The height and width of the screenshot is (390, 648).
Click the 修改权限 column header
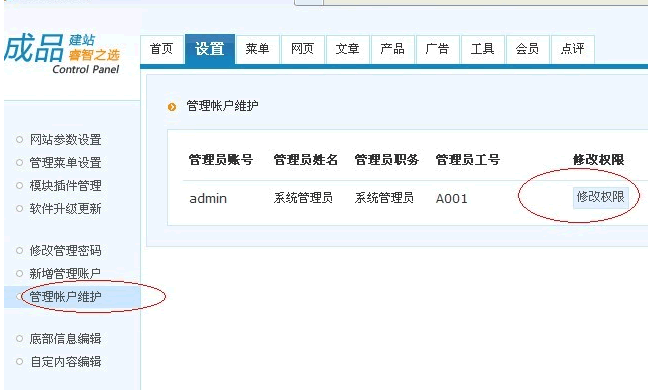point(598,159)
